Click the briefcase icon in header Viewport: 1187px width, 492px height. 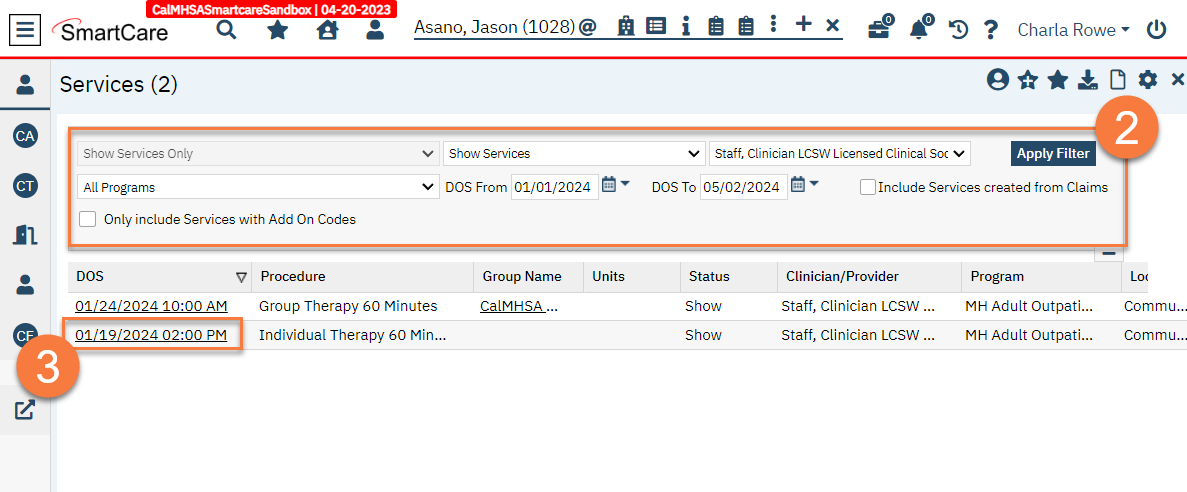[879, 29]
